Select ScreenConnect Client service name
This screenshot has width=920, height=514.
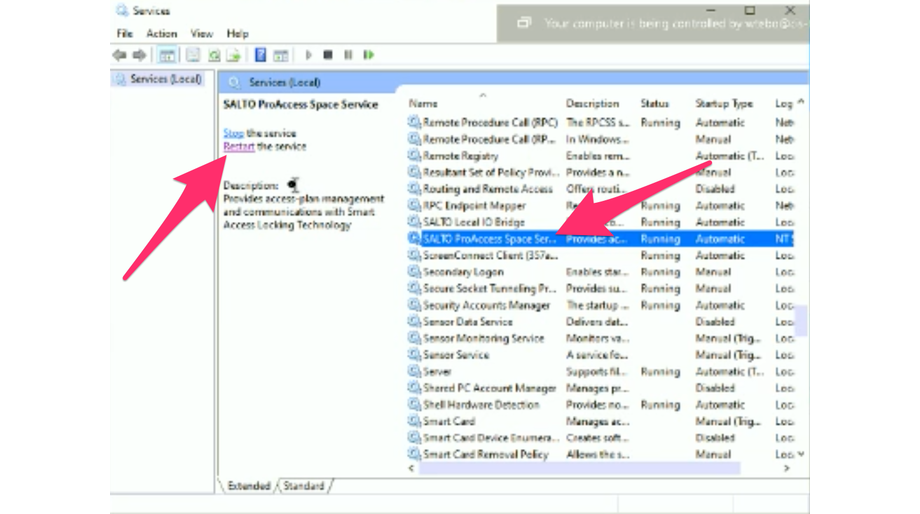click(x=490, y=255)
